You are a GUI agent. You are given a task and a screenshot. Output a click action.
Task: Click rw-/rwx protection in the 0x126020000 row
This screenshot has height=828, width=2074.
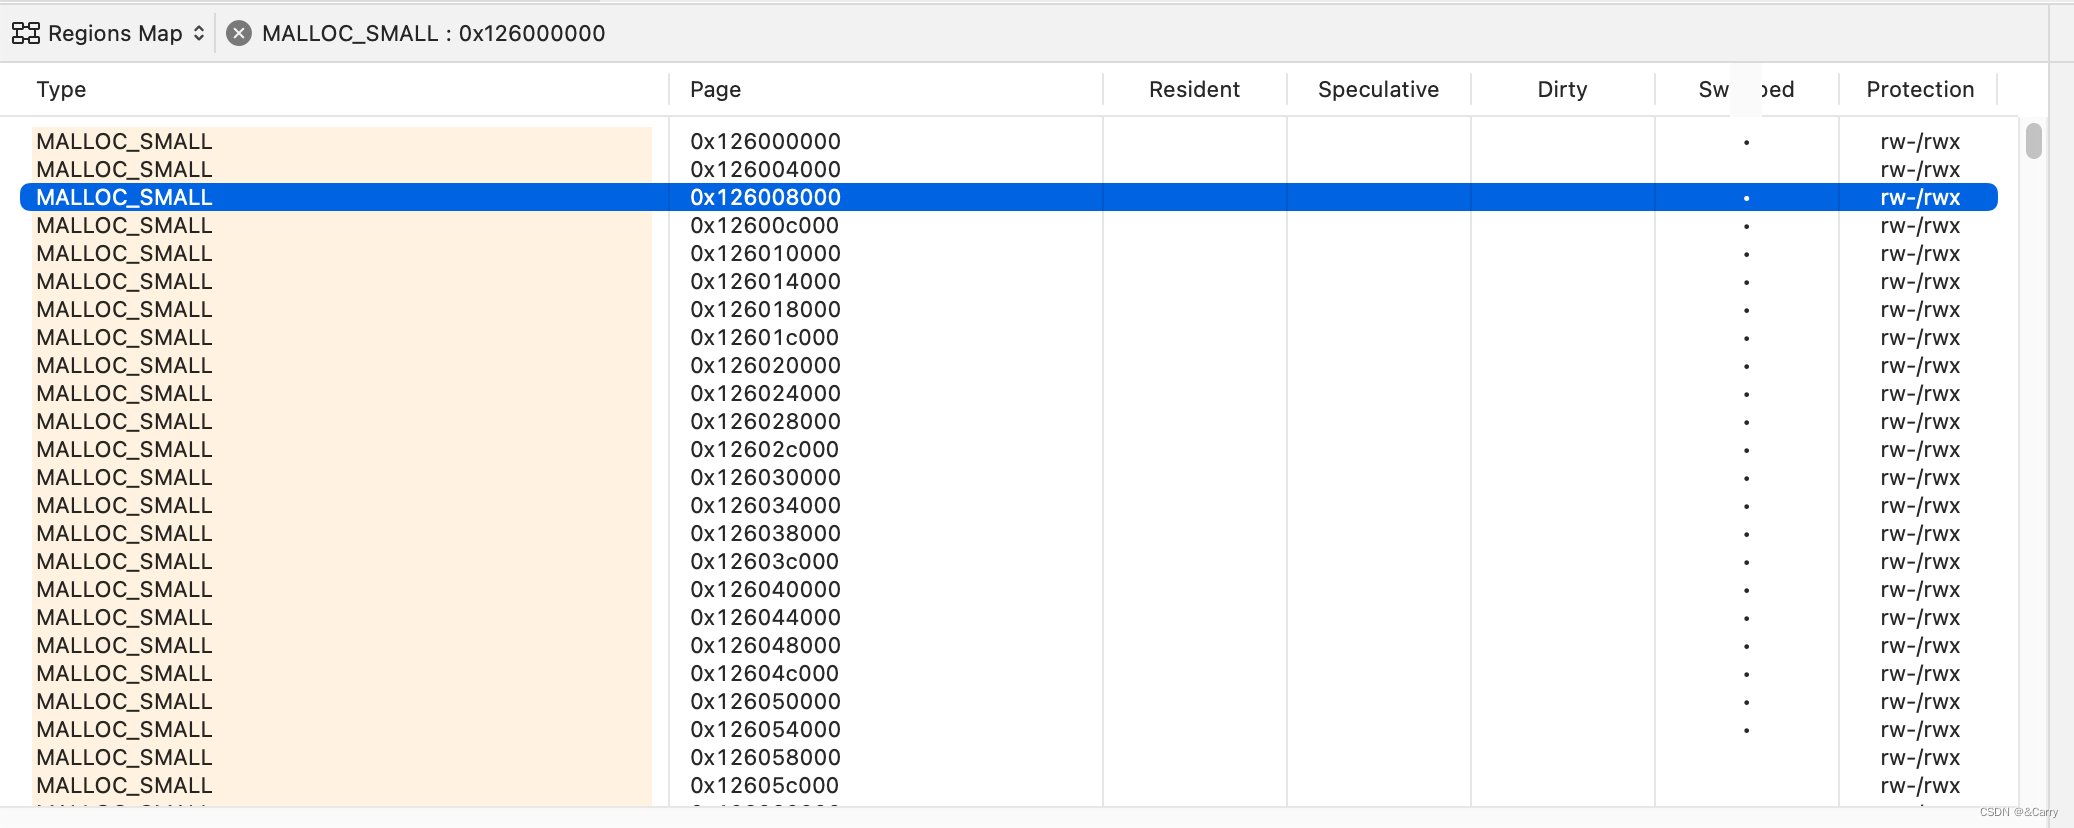(x=1920, y=365)
